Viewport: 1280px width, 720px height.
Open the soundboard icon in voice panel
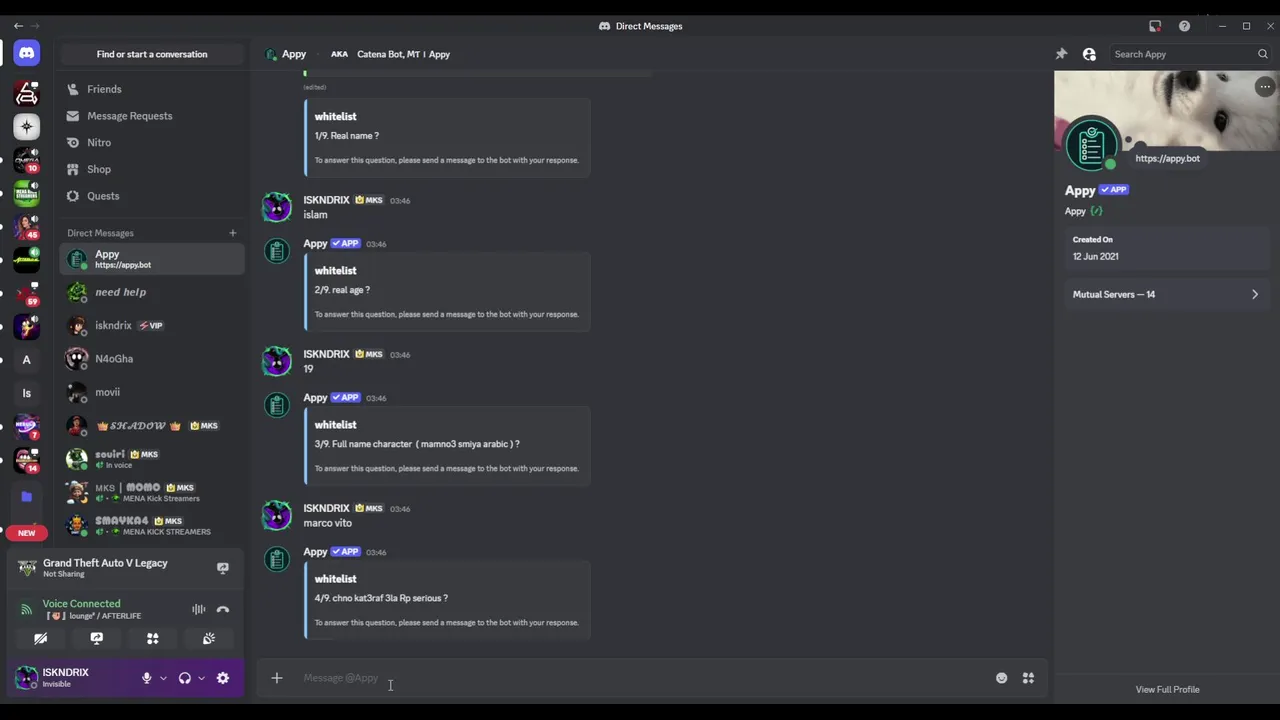tap(209, 638)
